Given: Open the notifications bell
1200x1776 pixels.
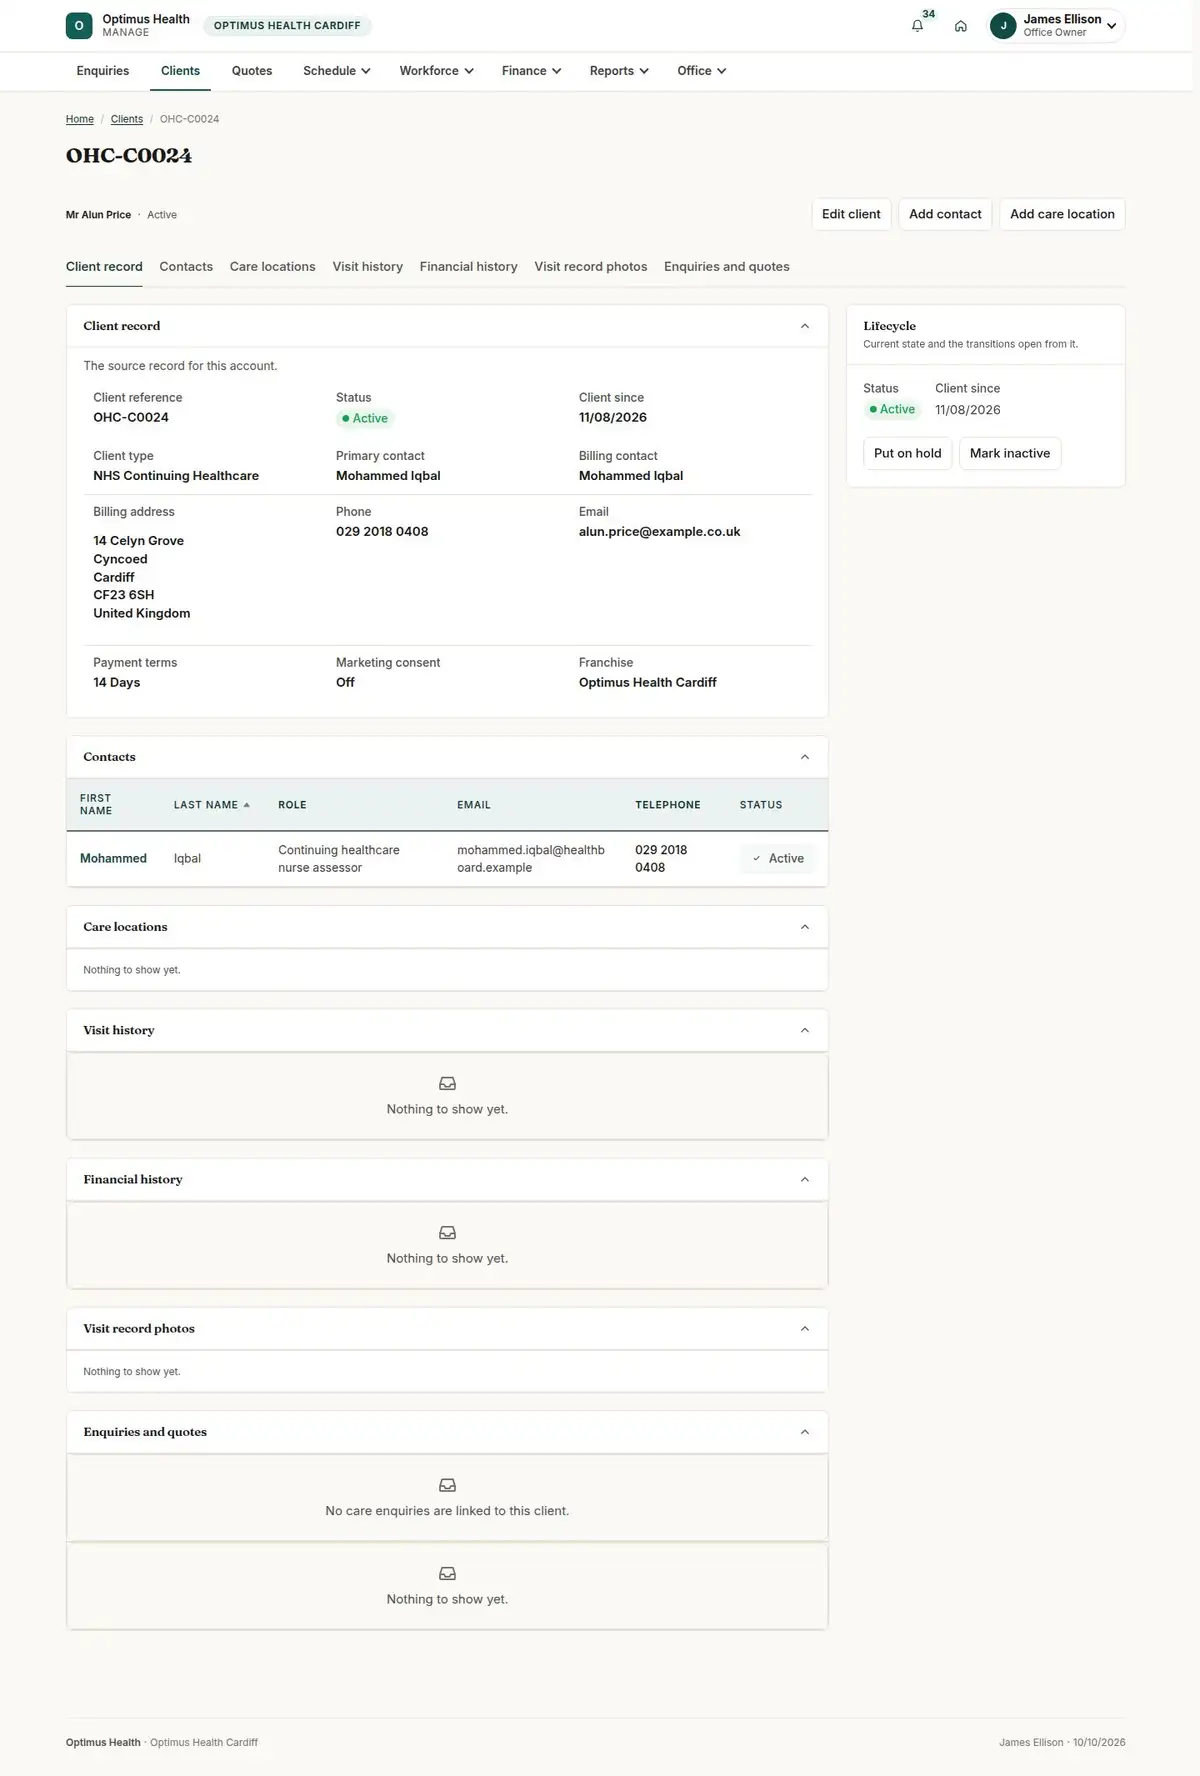Looking at the screenshot, I should (917, 26).
